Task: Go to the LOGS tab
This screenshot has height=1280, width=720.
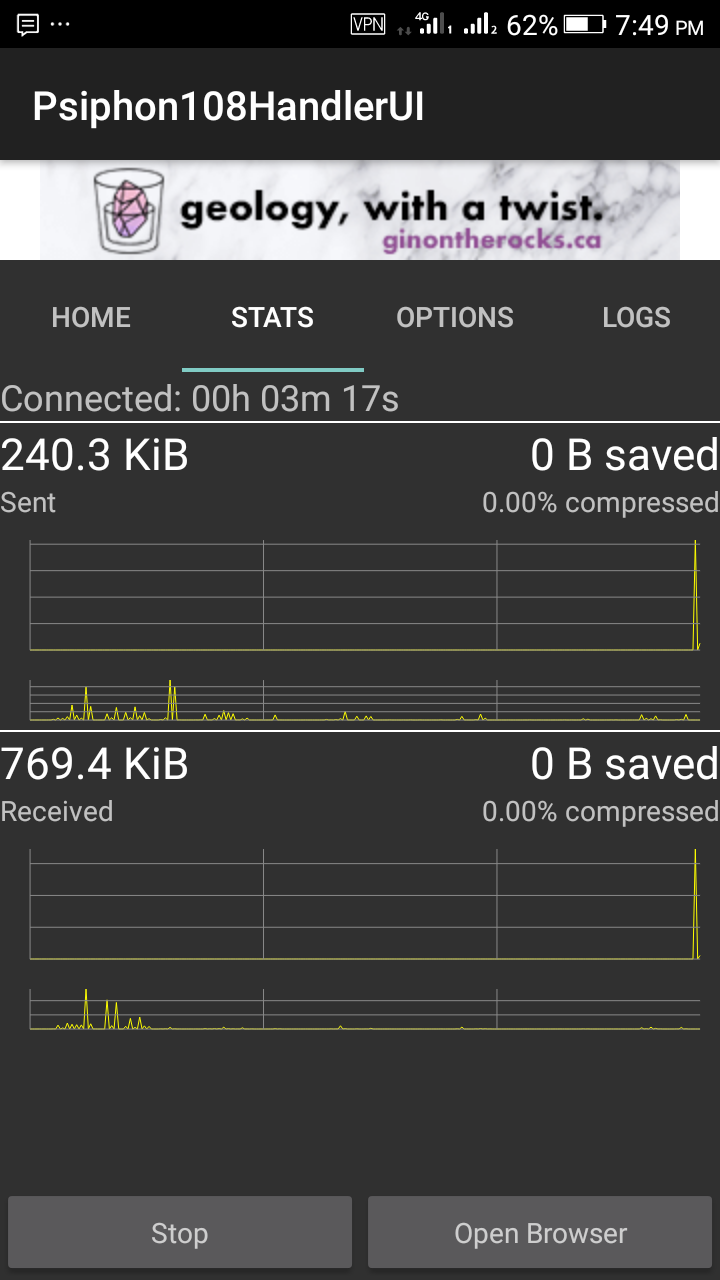Action: (x=636, y=317)
